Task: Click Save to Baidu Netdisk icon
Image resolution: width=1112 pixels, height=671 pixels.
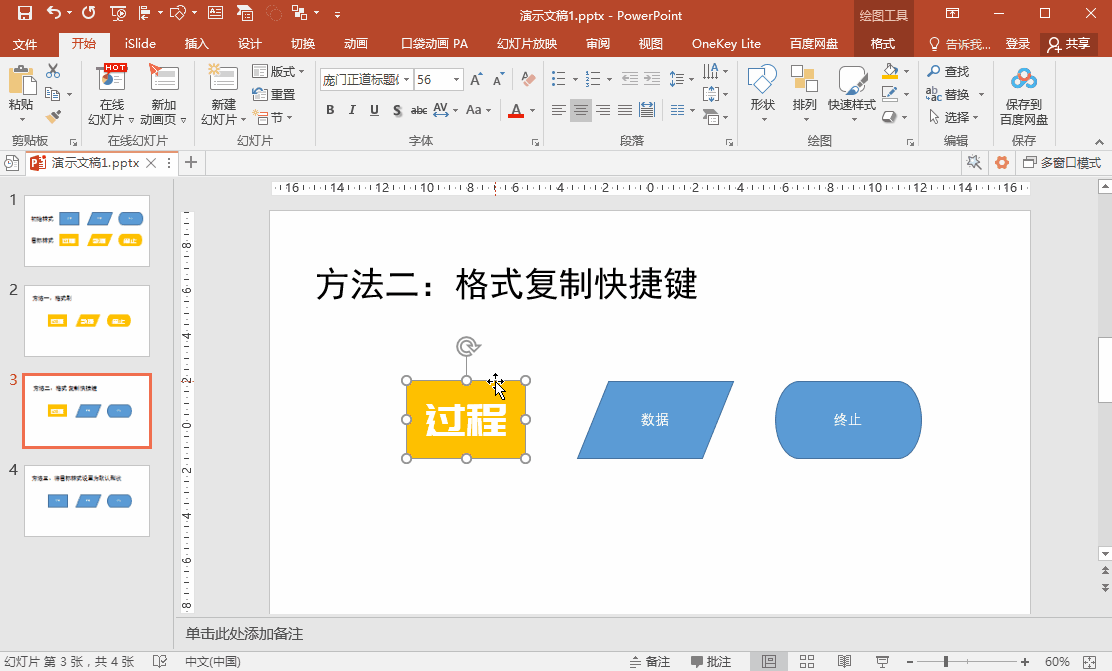Action: pyautogui.click(x=1023, y=79)
